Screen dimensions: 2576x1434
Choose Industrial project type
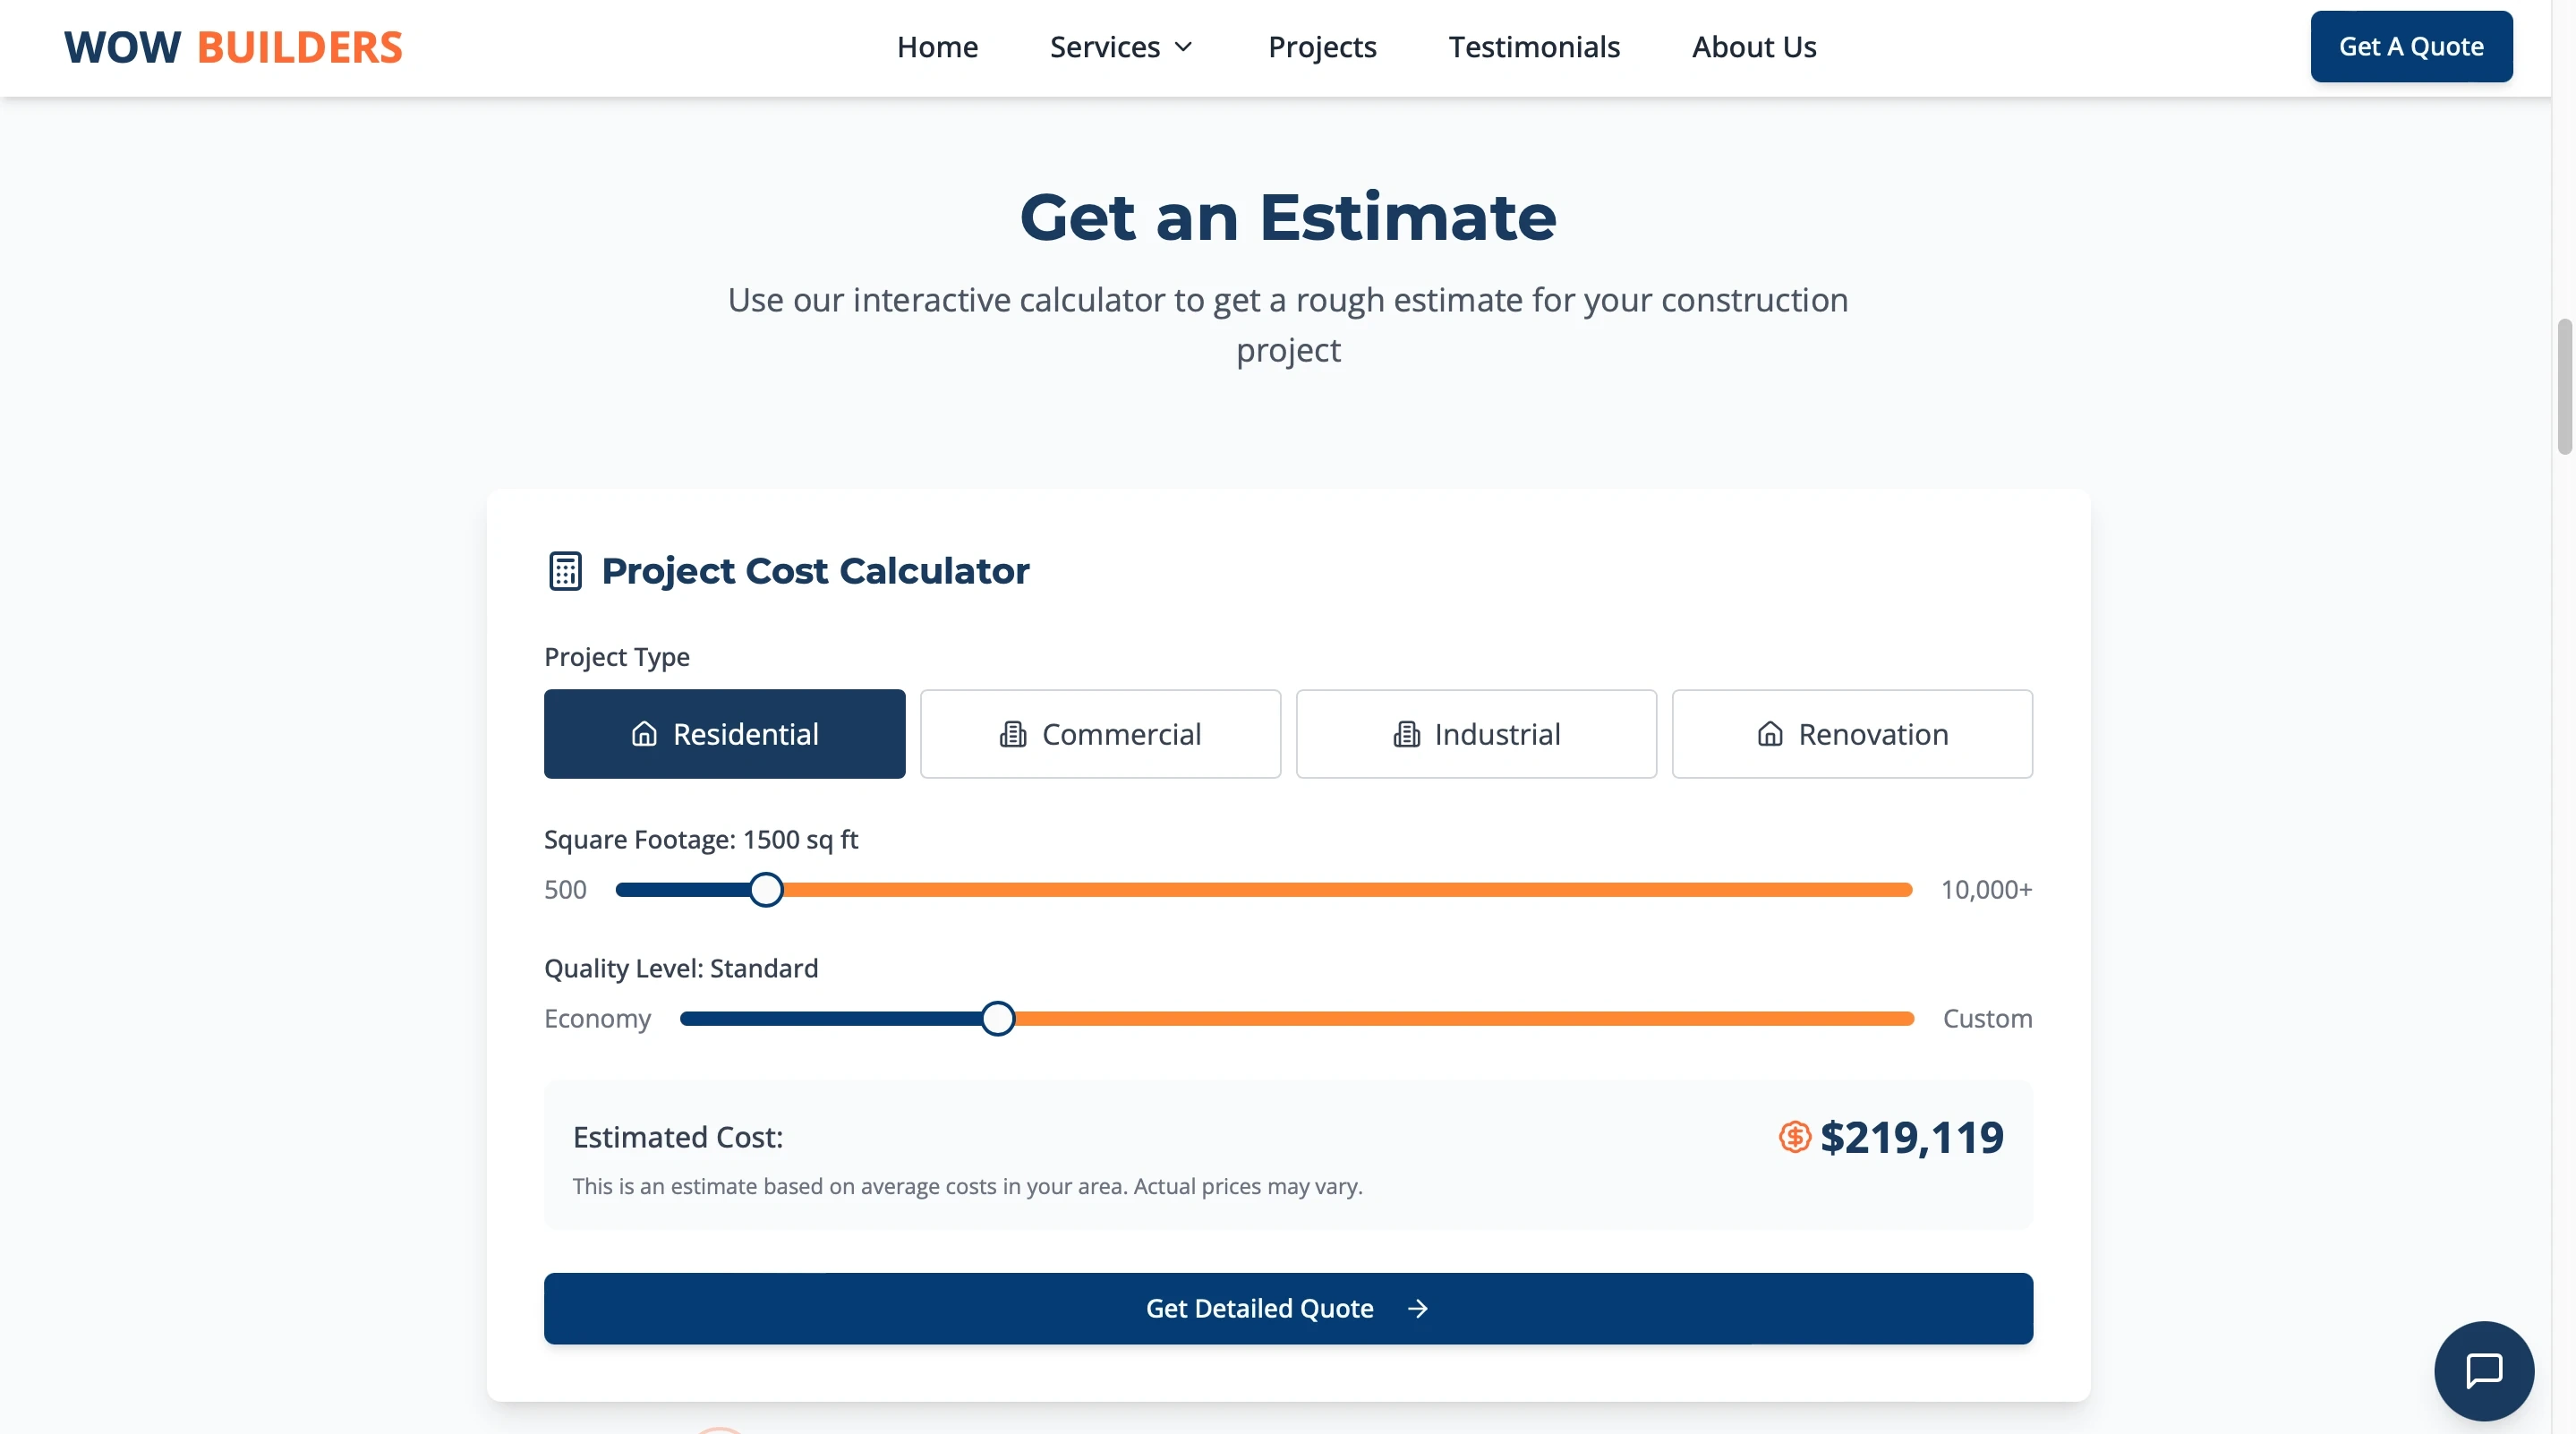pos(1476,734)
